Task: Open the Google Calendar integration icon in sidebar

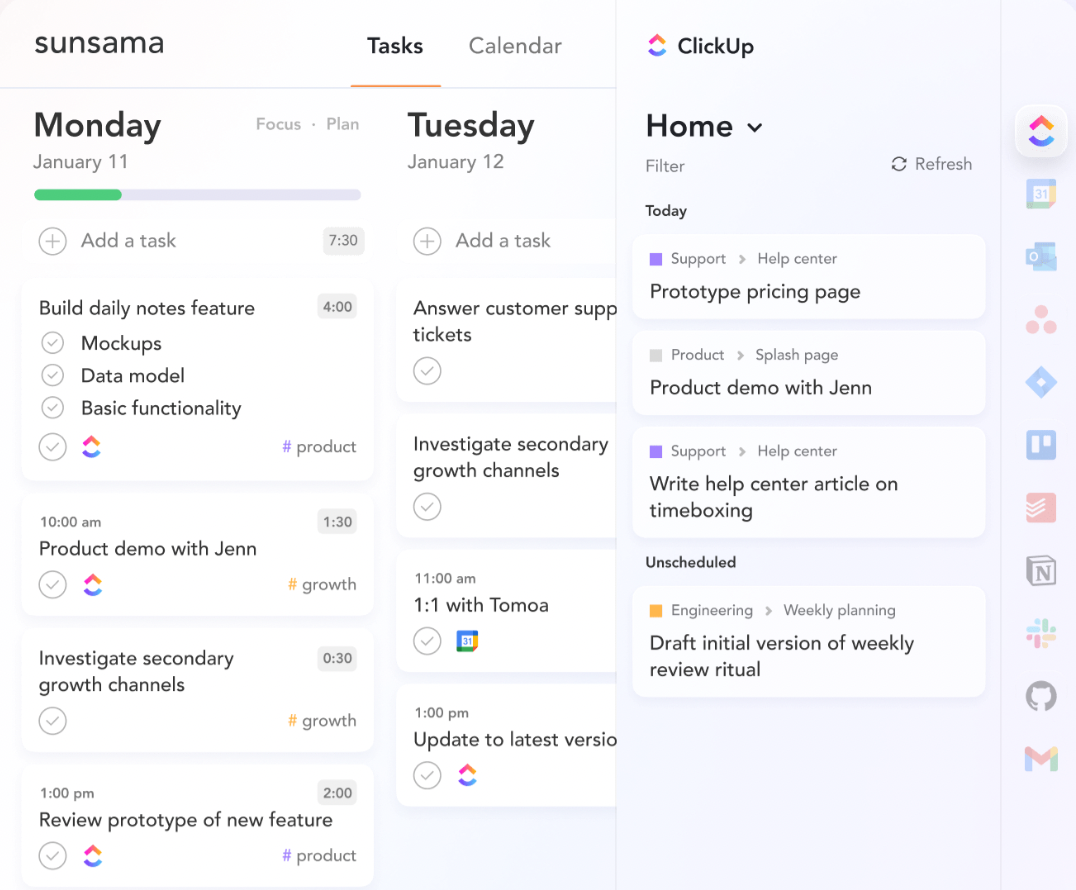Action: (x=1041, y=194)
